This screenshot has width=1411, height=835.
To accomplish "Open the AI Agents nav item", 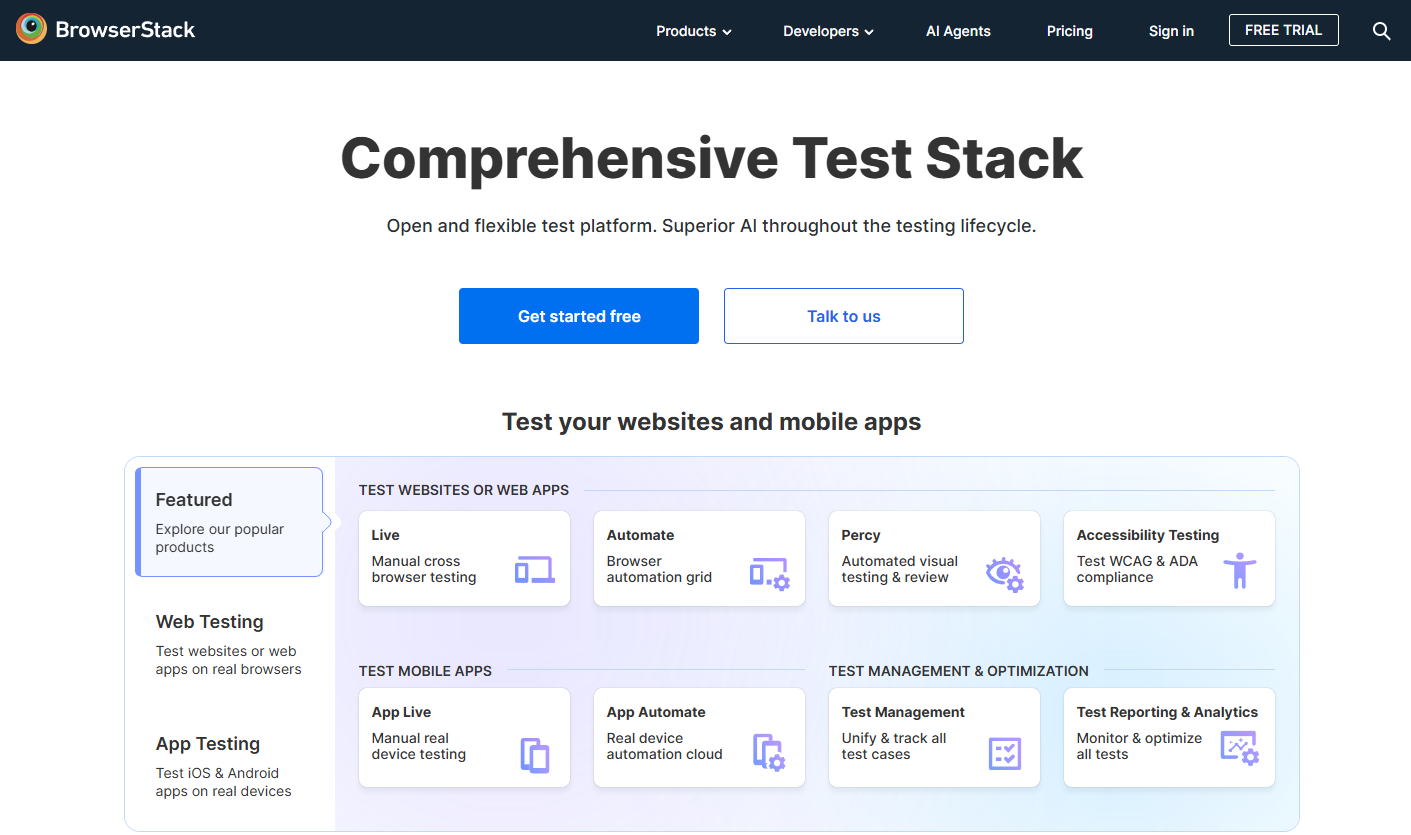I will (958, 31).
